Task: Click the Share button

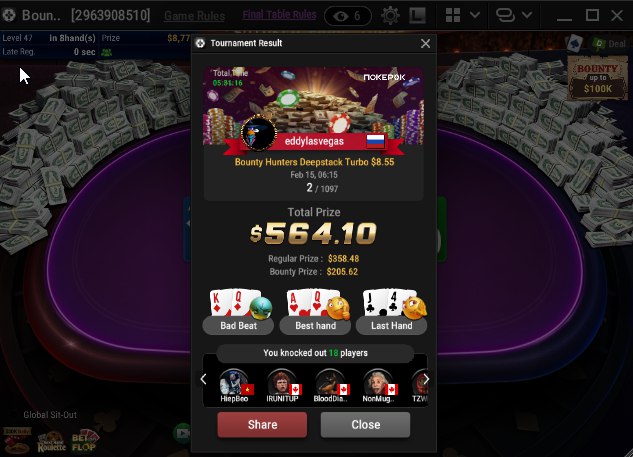Action: [x=262, y=425]
